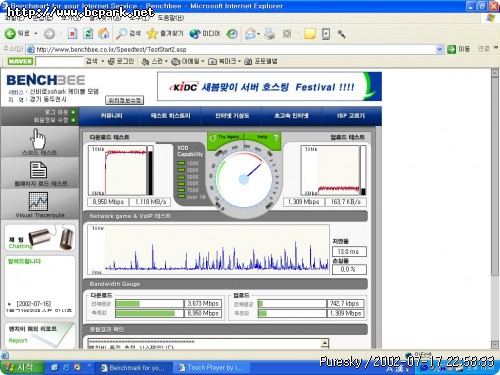The width and height of the screenshot is (500, 375).
Task: Click into the Naver toolbar search box
Action: (x=59, y=61)
